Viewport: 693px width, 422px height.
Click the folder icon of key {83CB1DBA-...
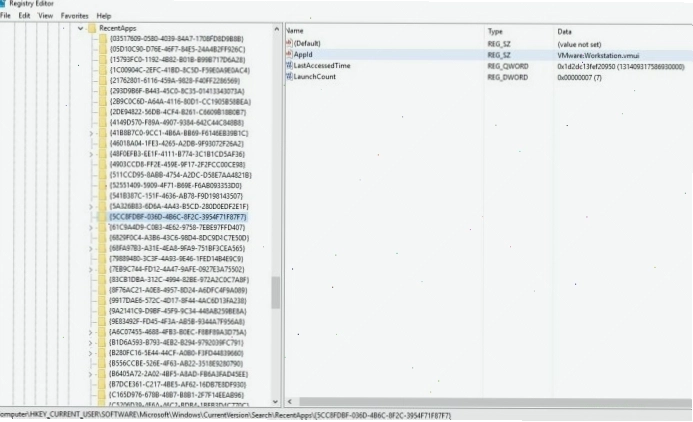tap(103, 280)
